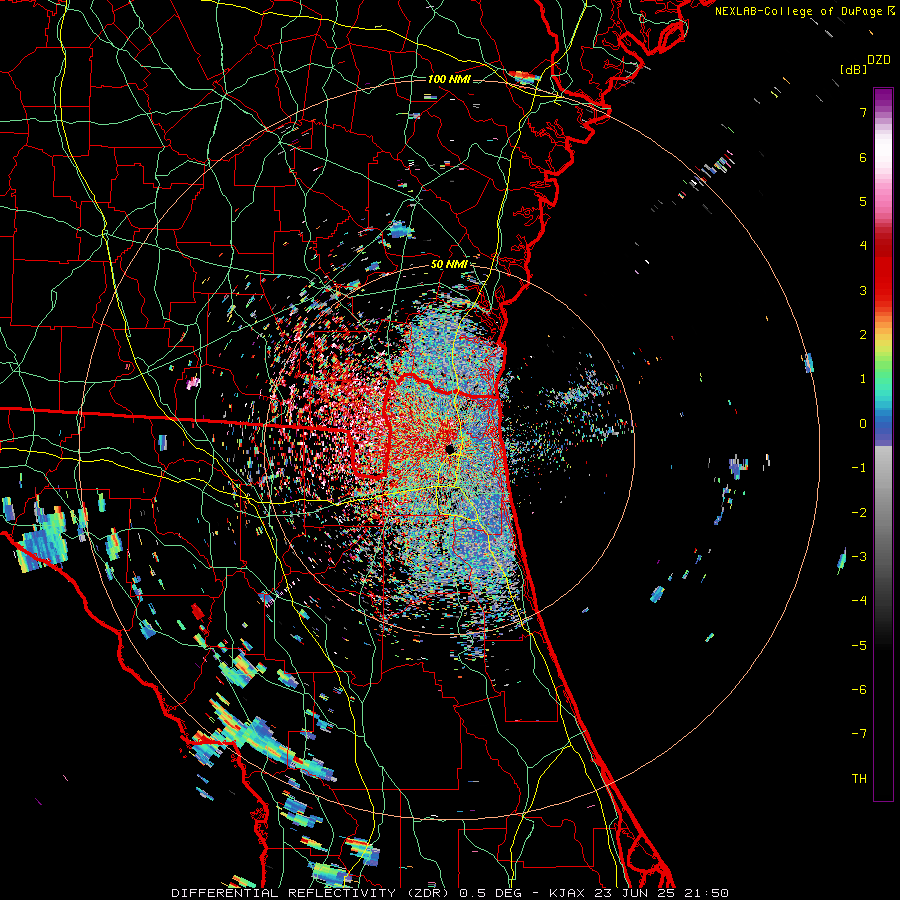Click the -2 tick label on the scale
The width and height of the screenshot is (900, 900).
click(859, 513)
